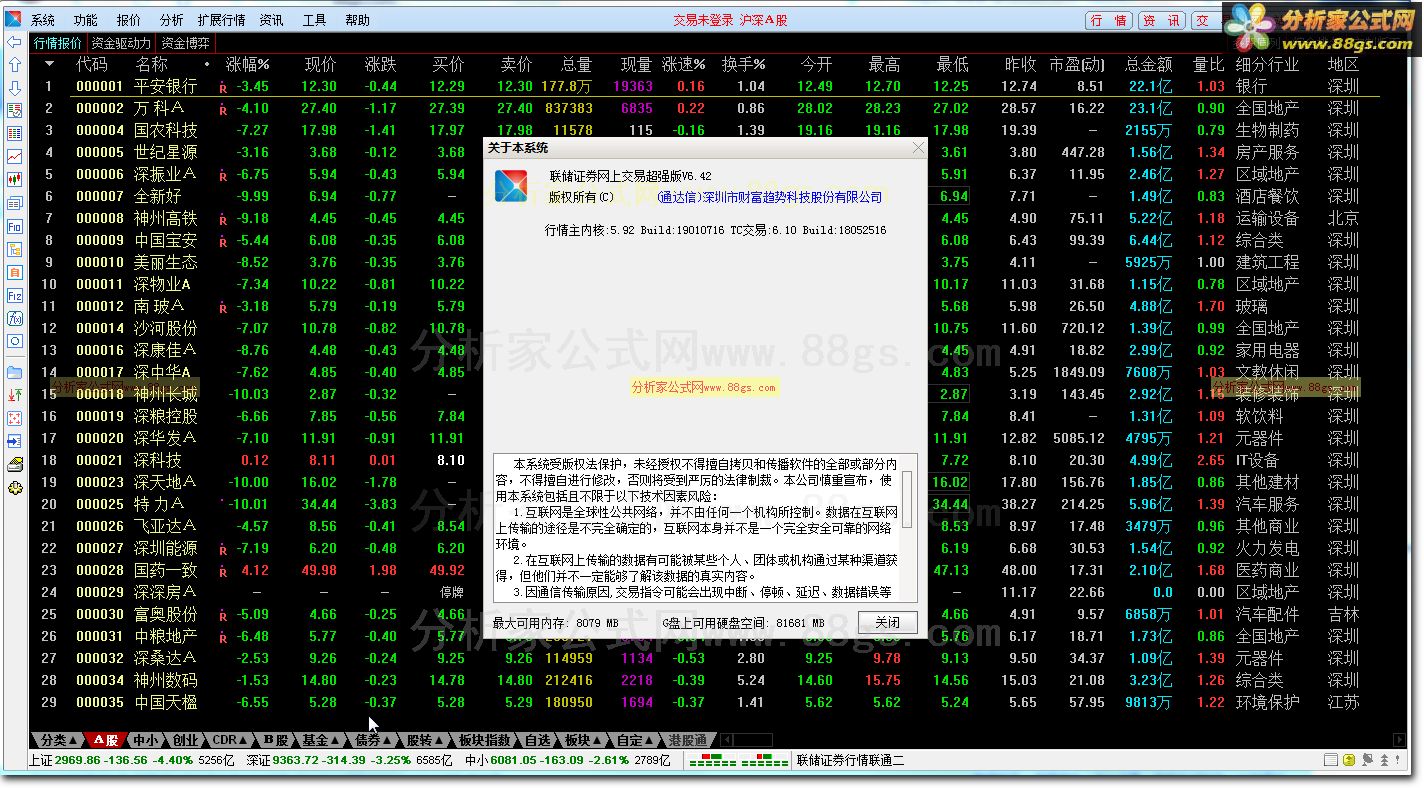This screenshot has width=1424, height=788.
Task: Select the 创业 bottom tab
Action: pyautogui.click(x=185, y=740)
